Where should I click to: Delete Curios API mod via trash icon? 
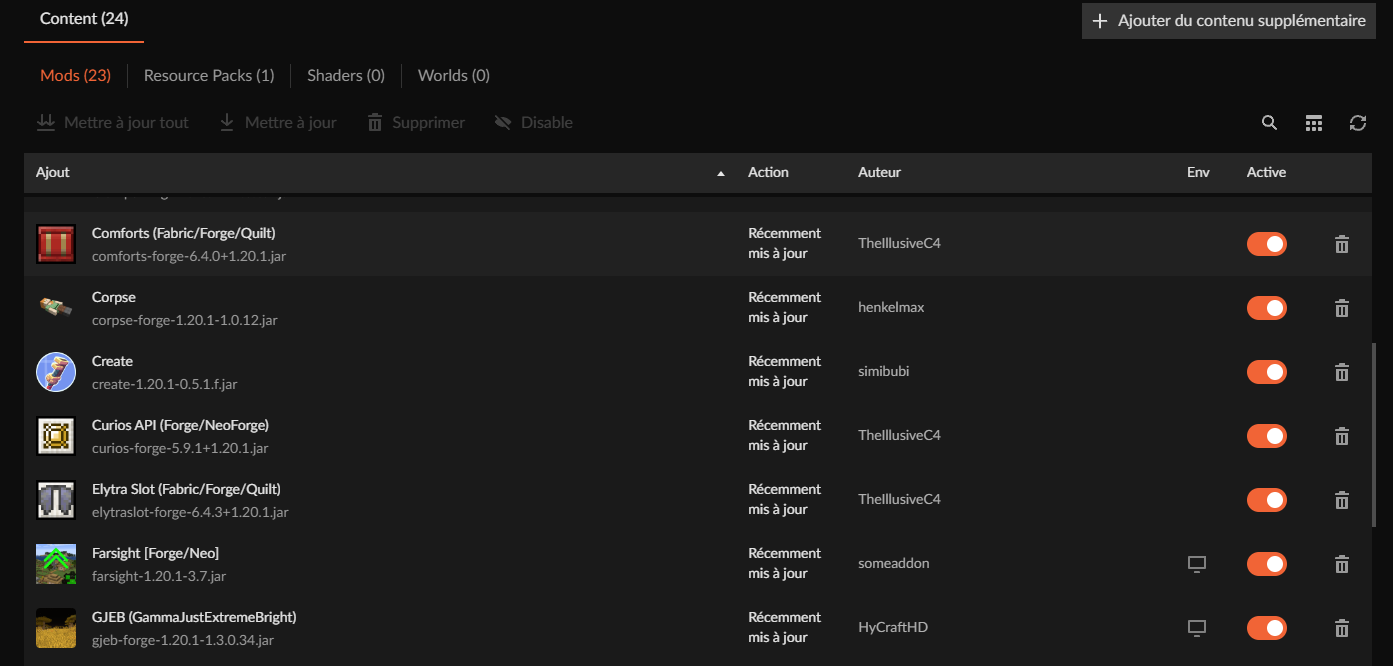click(x=1342, y=436)
